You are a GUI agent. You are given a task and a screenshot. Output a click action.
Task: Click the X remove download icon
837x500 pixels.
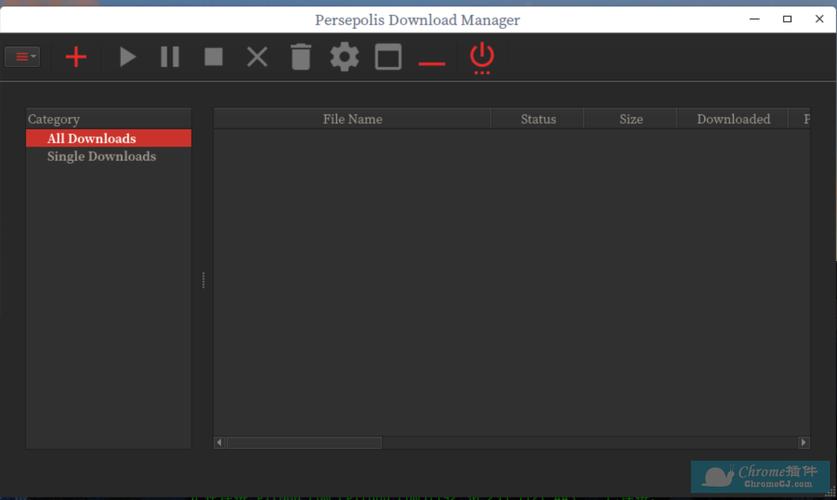pos(257,57)
